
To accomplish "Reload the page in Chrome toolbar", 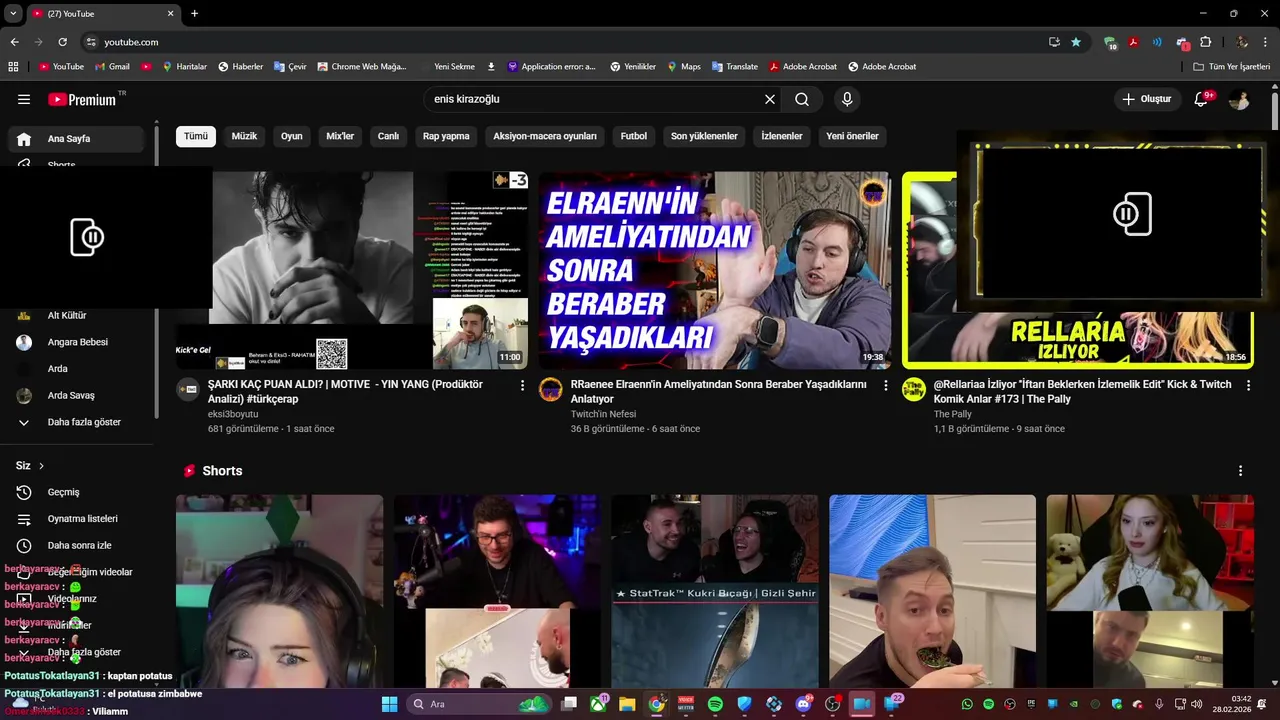I will coord(62,42).
